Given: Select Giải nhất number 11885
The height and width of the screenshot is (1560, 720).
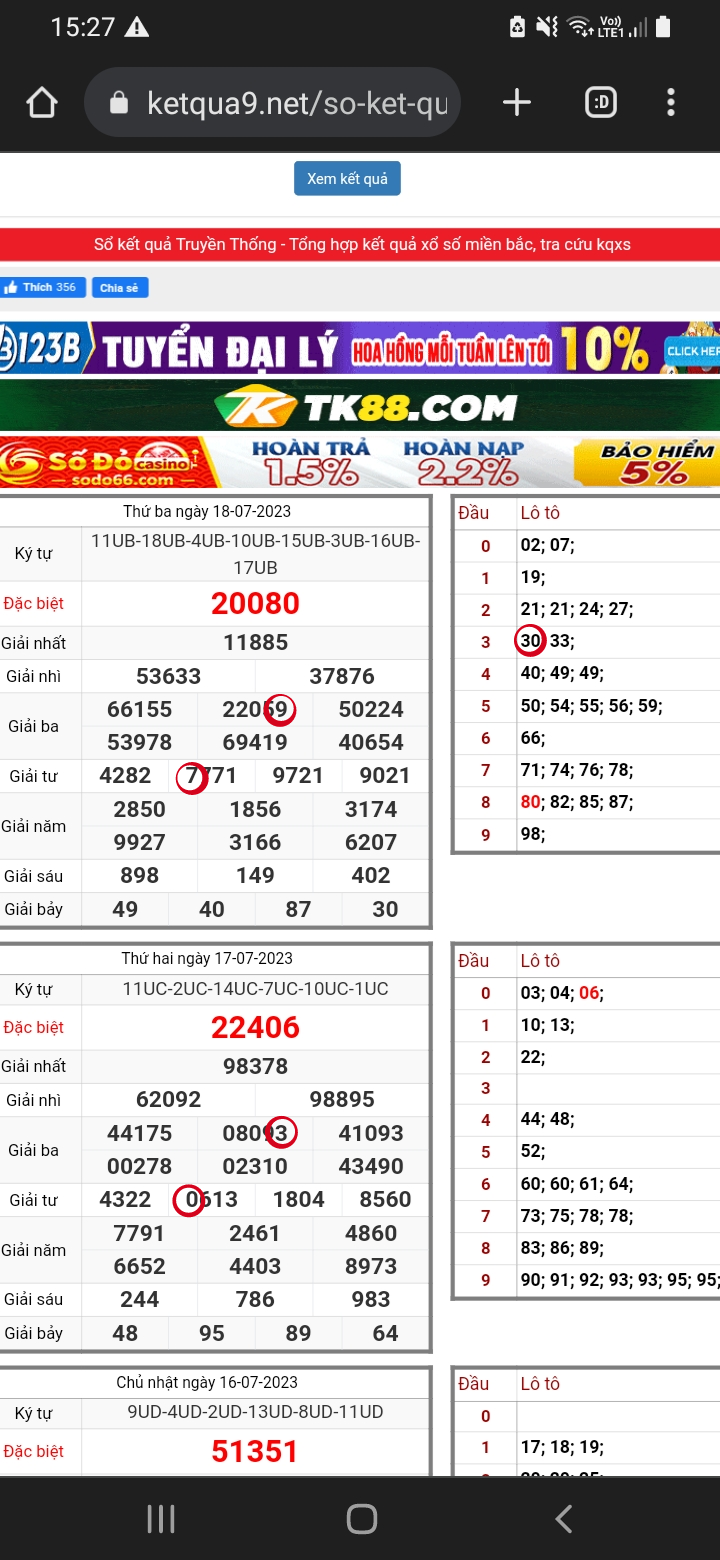Looking at the screenshot, I should point(255,643).
